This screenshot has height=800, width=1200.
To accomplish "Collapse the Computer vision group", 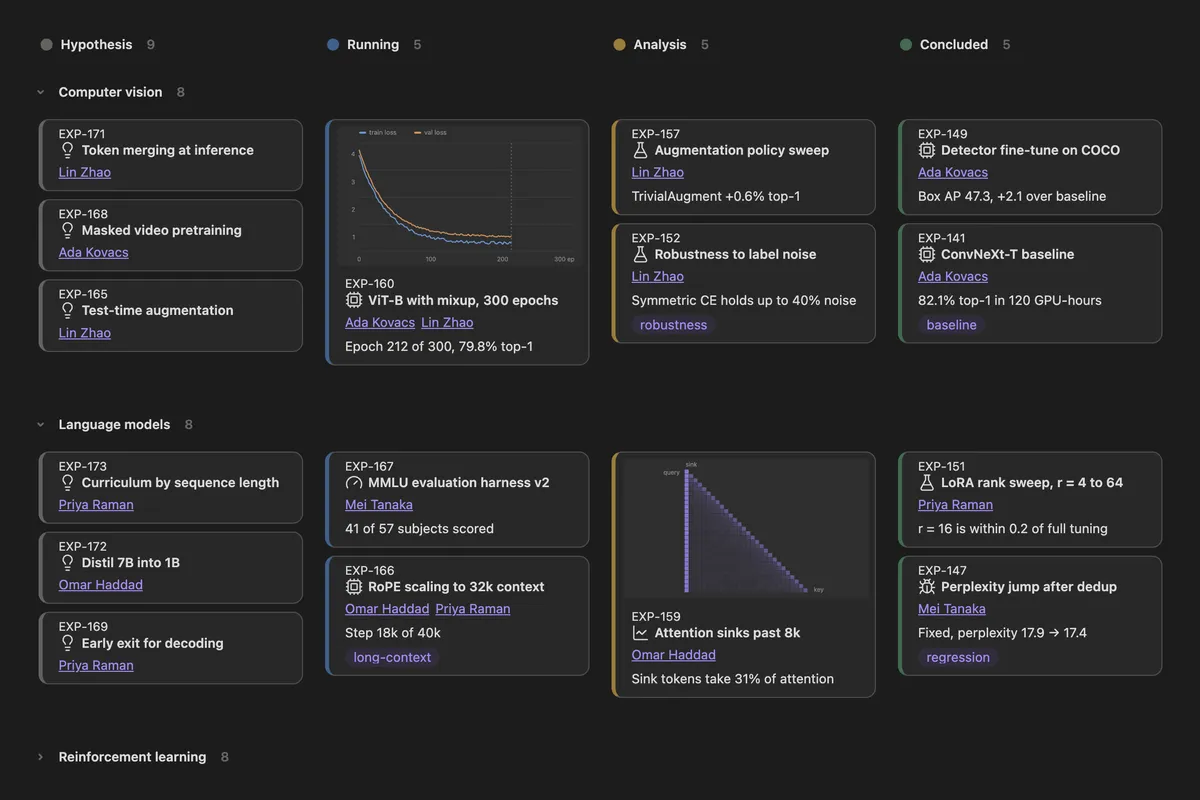I will (41, 92).
